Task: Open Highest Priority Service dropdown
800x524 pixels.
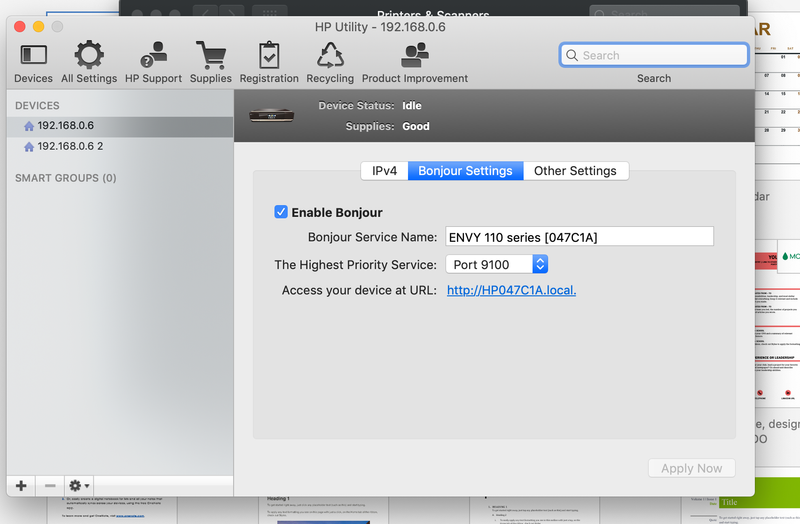Action: coord(497,264)
